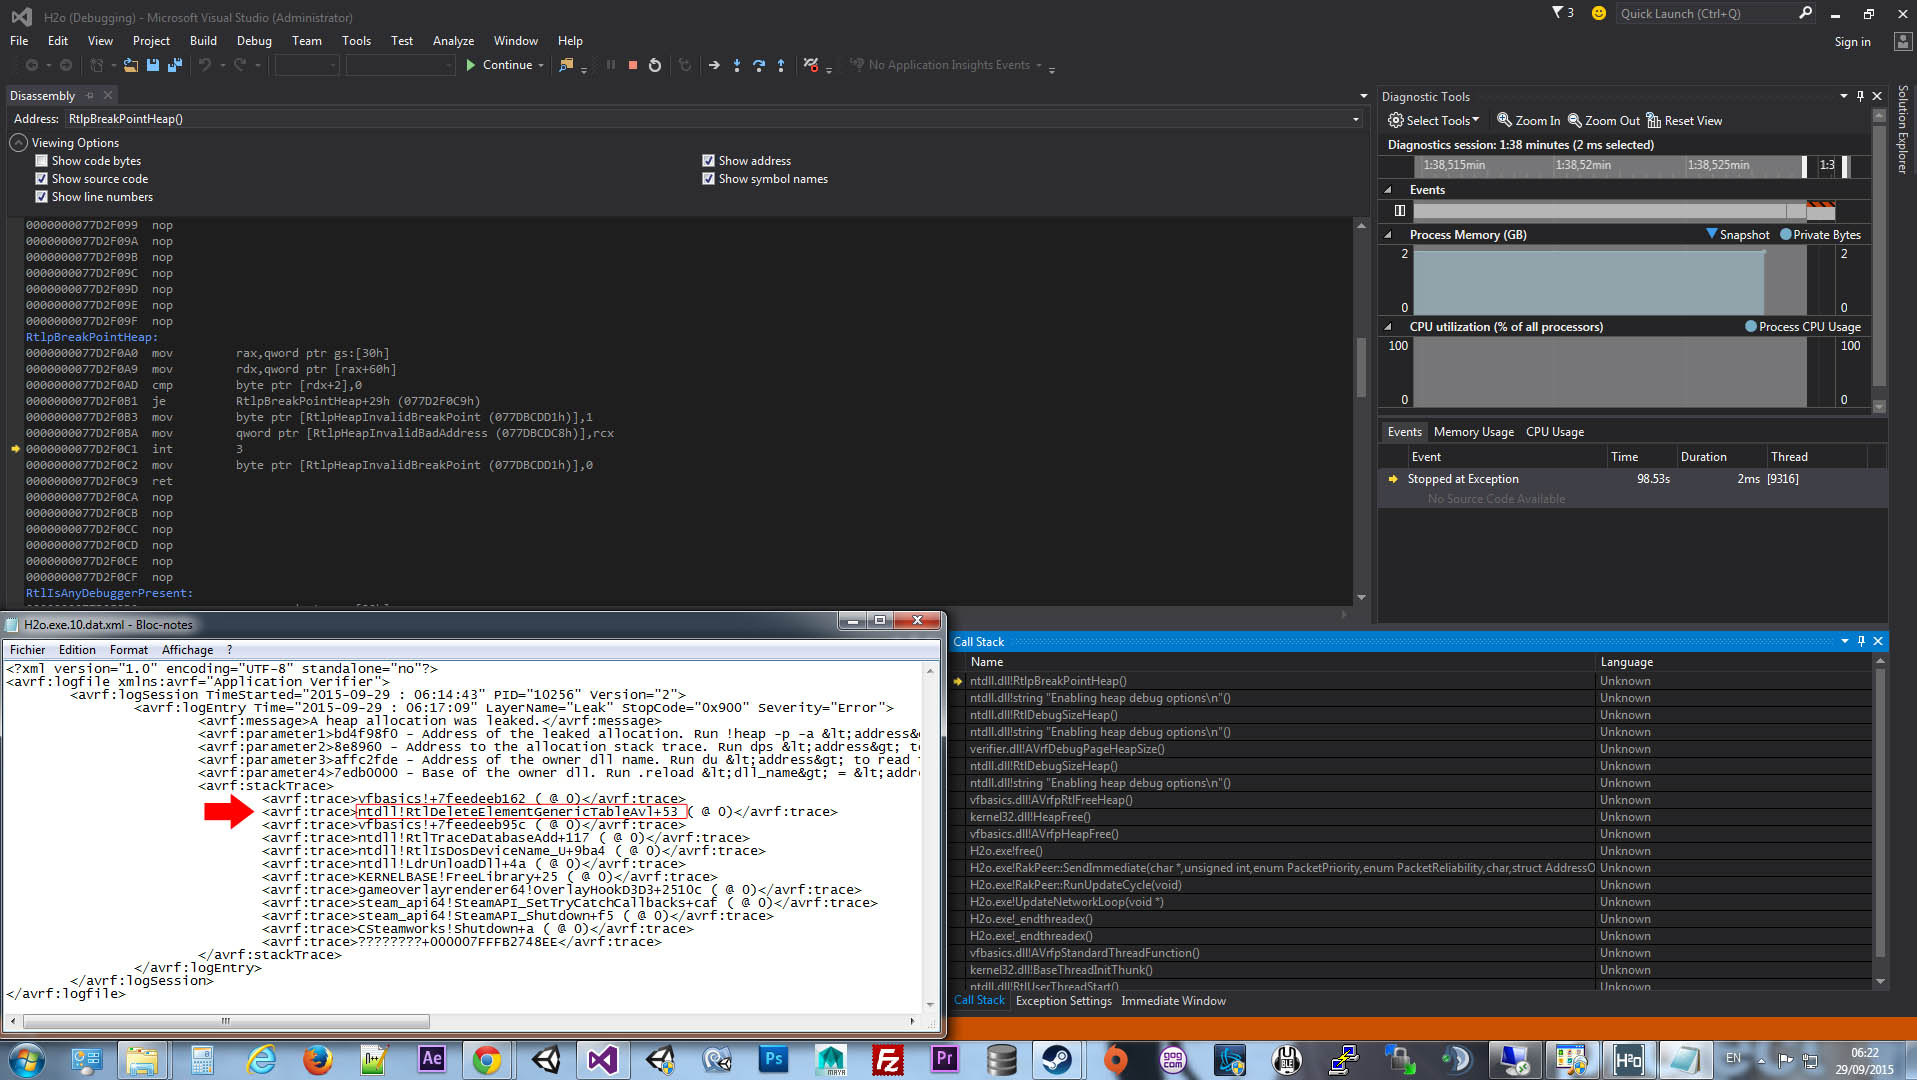The width and height of the screenshot is (1917, 1080).
Task: Collapse the CPU utilization graph section
Action: tap(1388, 327)
